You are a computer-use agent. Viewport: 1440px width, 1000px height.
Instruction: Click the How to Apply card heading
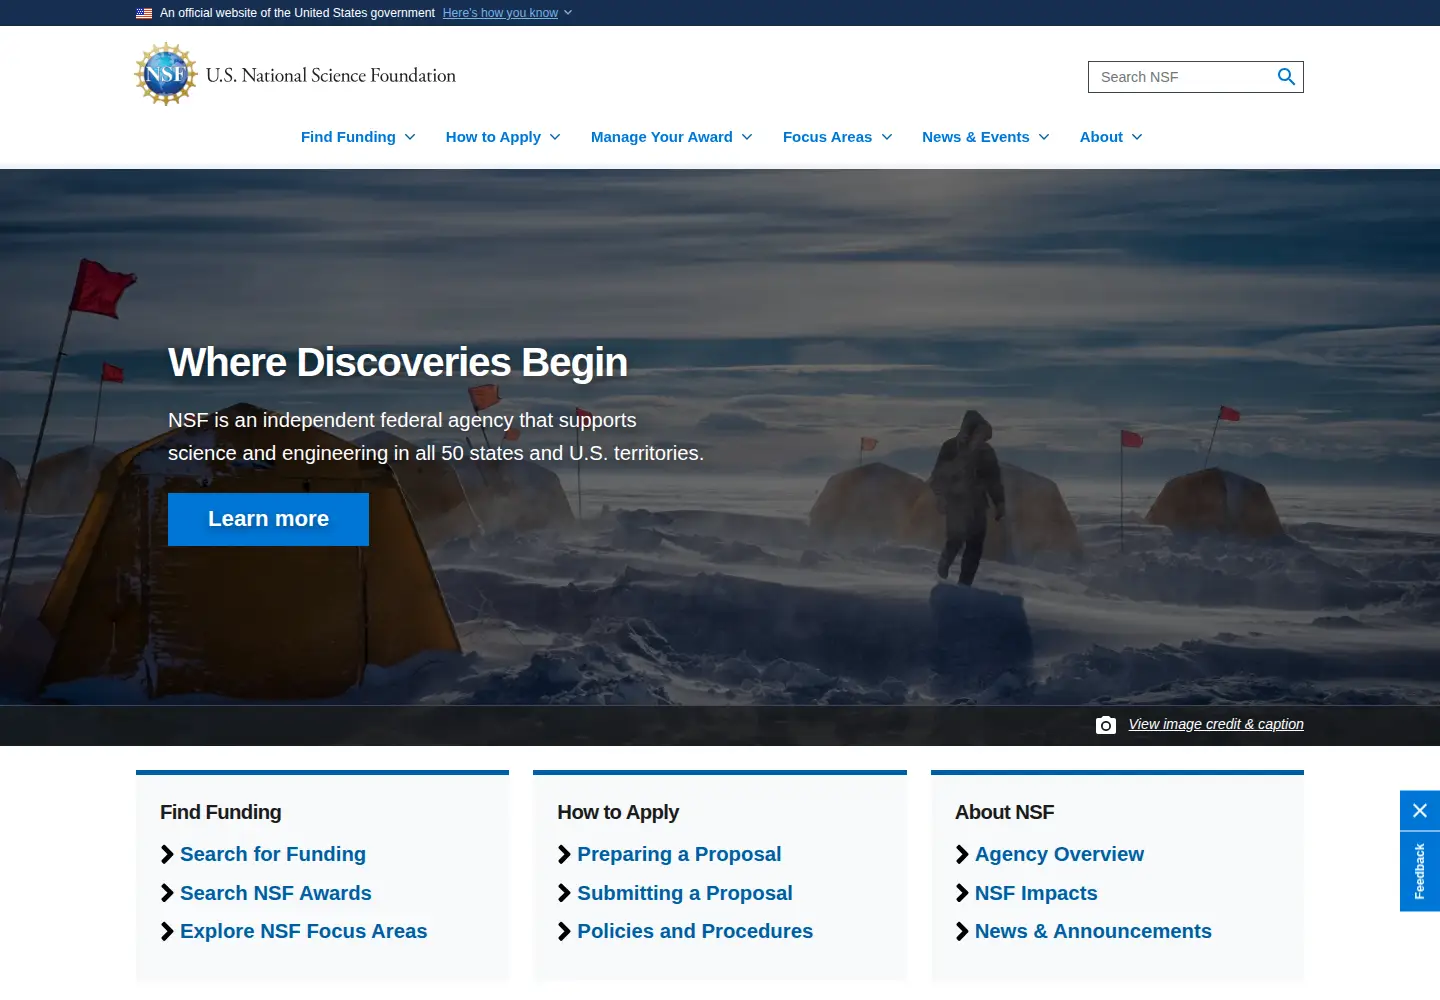(x=618, y=812)
